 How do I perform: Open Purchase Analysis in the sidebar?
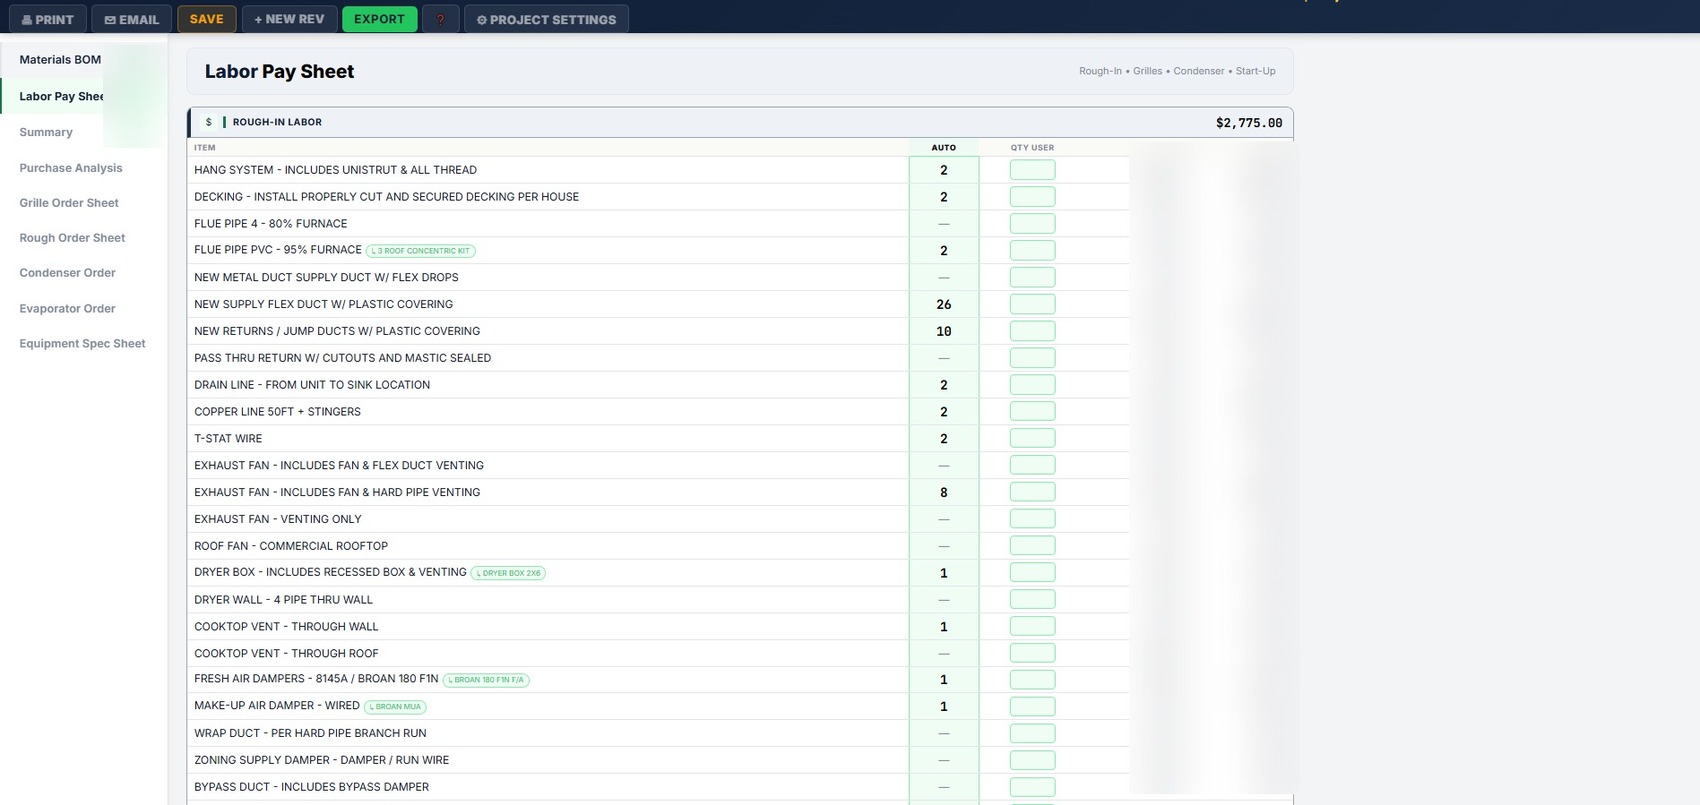click(x=71, y=168)
